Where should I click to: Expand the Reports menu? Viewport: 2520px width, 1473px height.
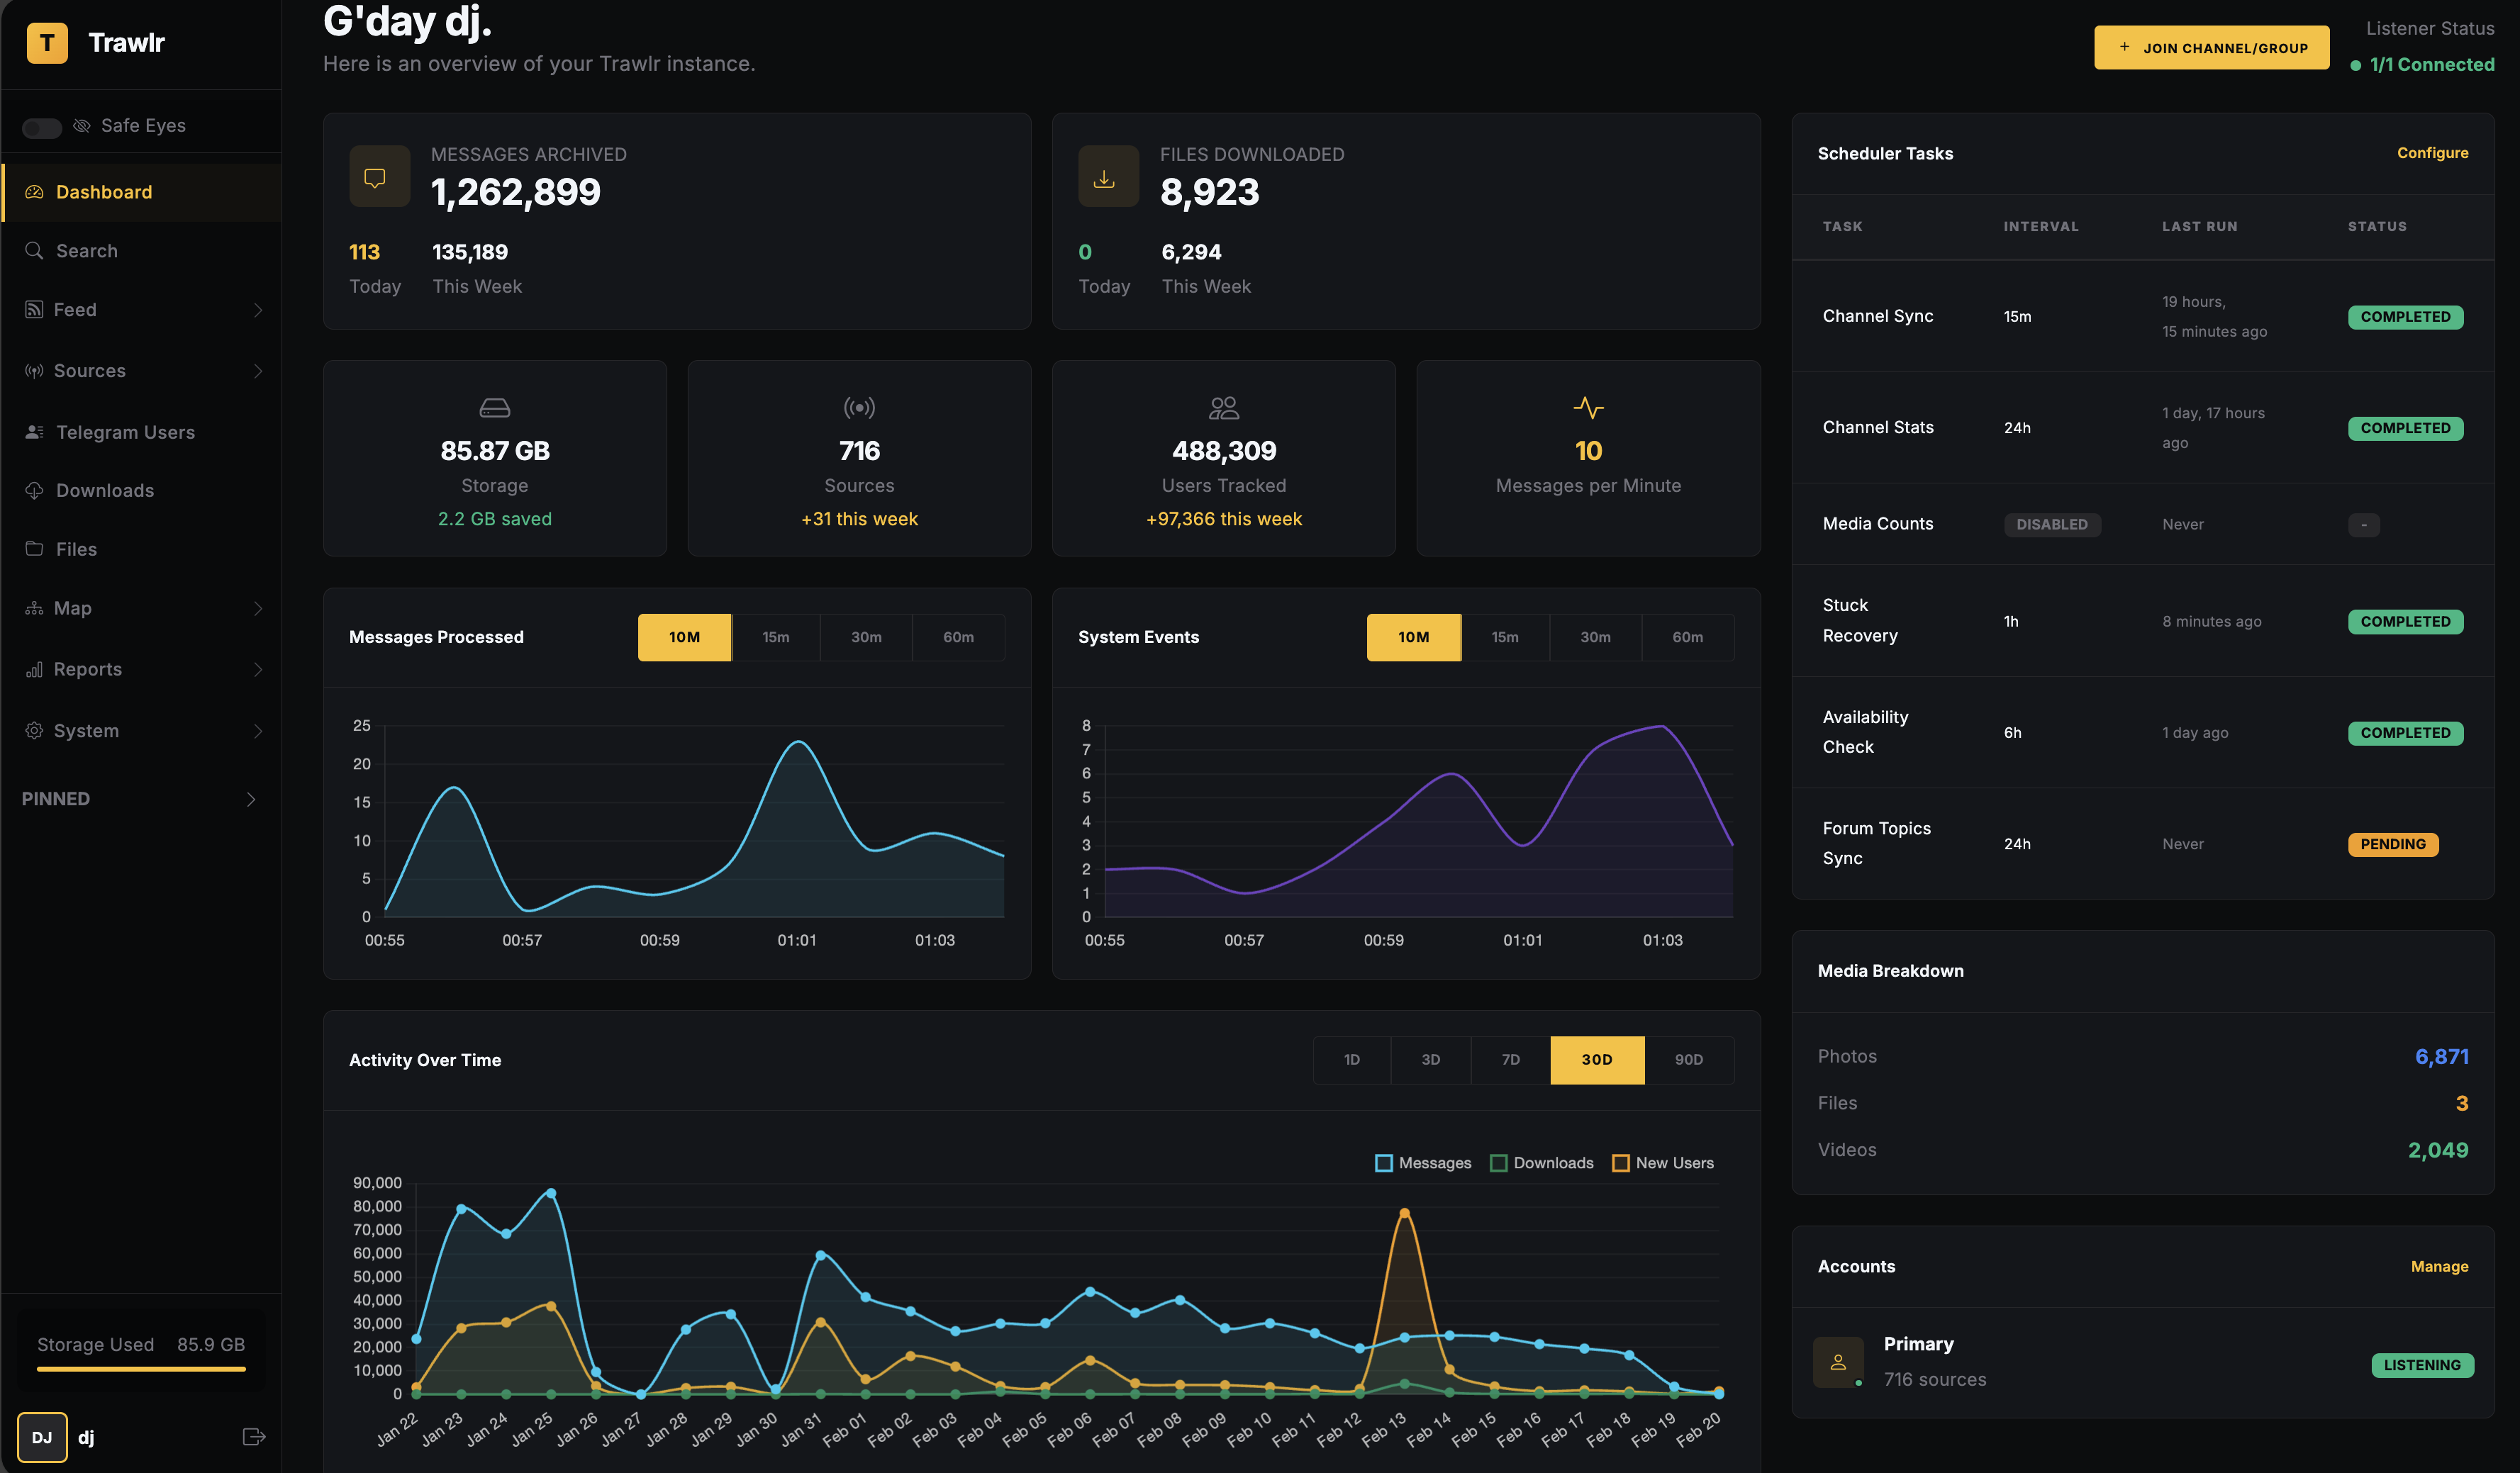pos(88,669)
